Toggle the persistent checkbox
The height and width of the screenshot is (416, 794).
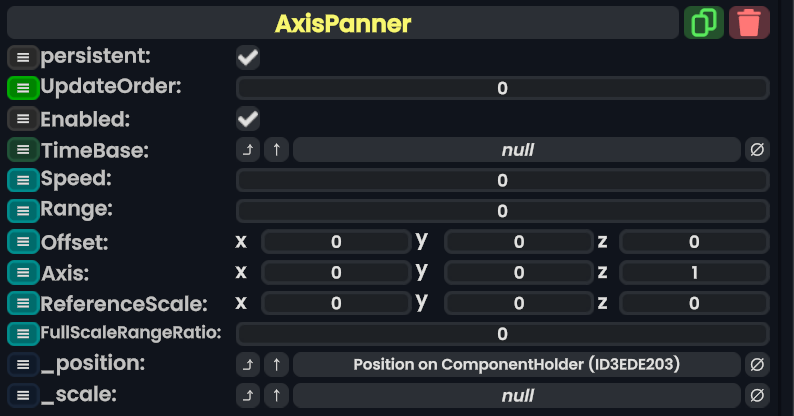click(x=248, y=58)
